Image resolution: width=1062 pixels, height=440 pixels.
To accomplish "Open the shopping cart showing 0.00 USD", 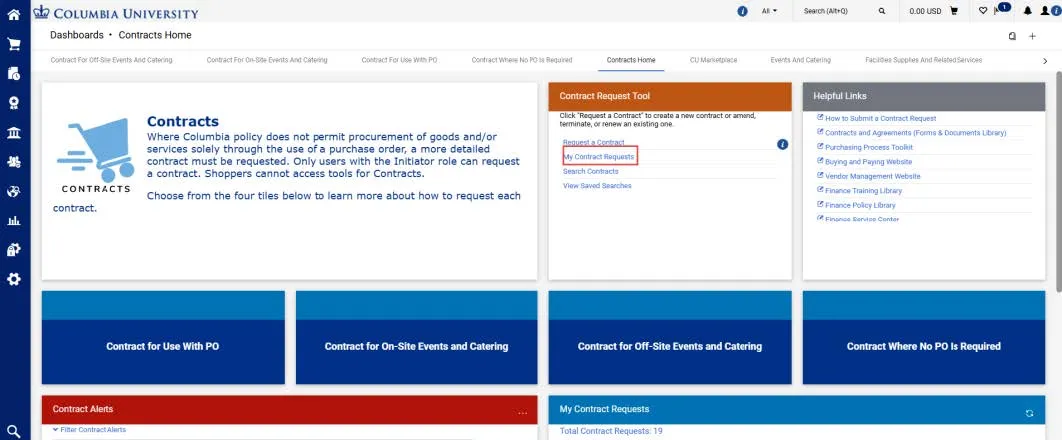I will click(x=954, y=11).
